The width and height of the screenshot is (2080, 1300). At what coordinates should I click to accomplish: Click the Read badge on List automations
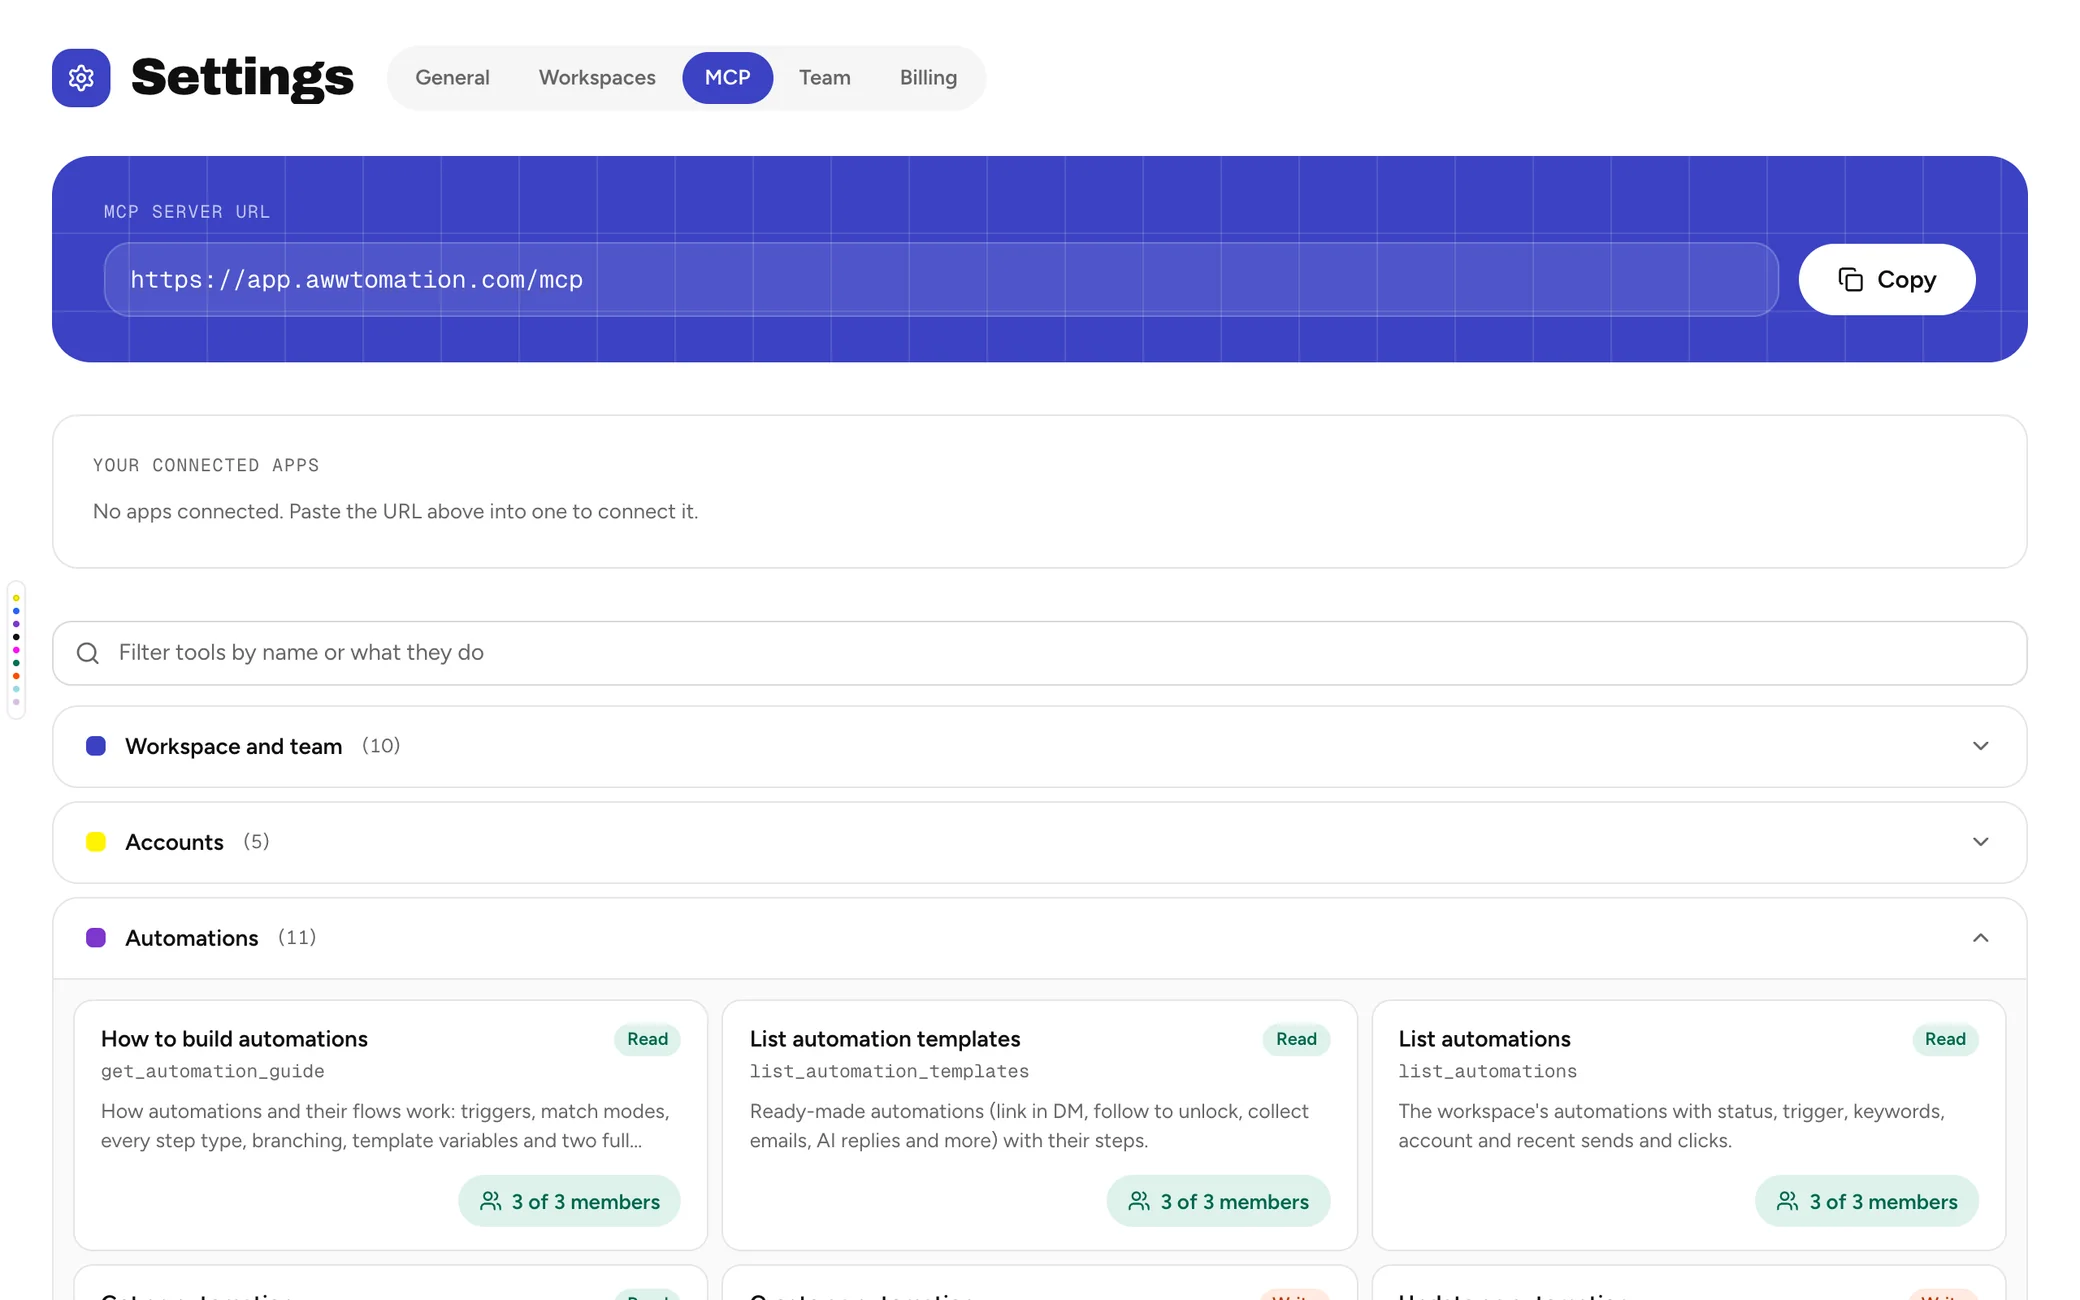click(x=1945, y=1039)
